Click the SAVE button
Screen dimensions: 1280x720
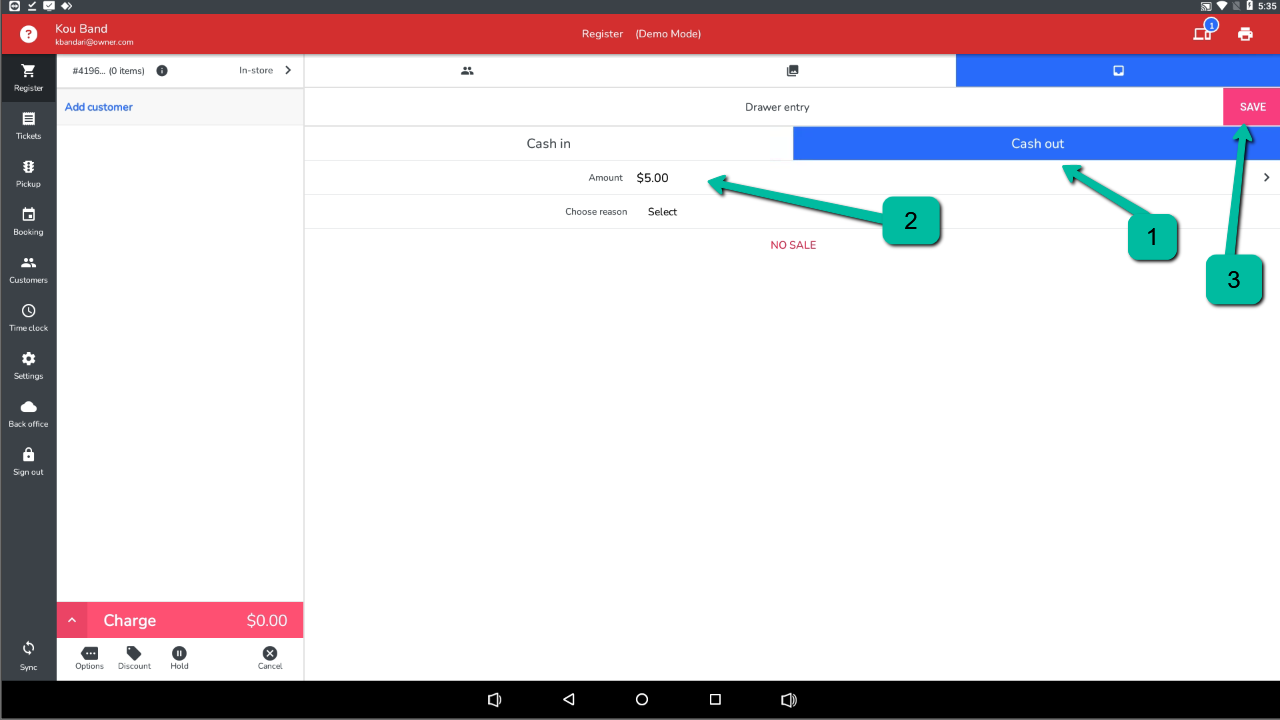coord(1252,107)
